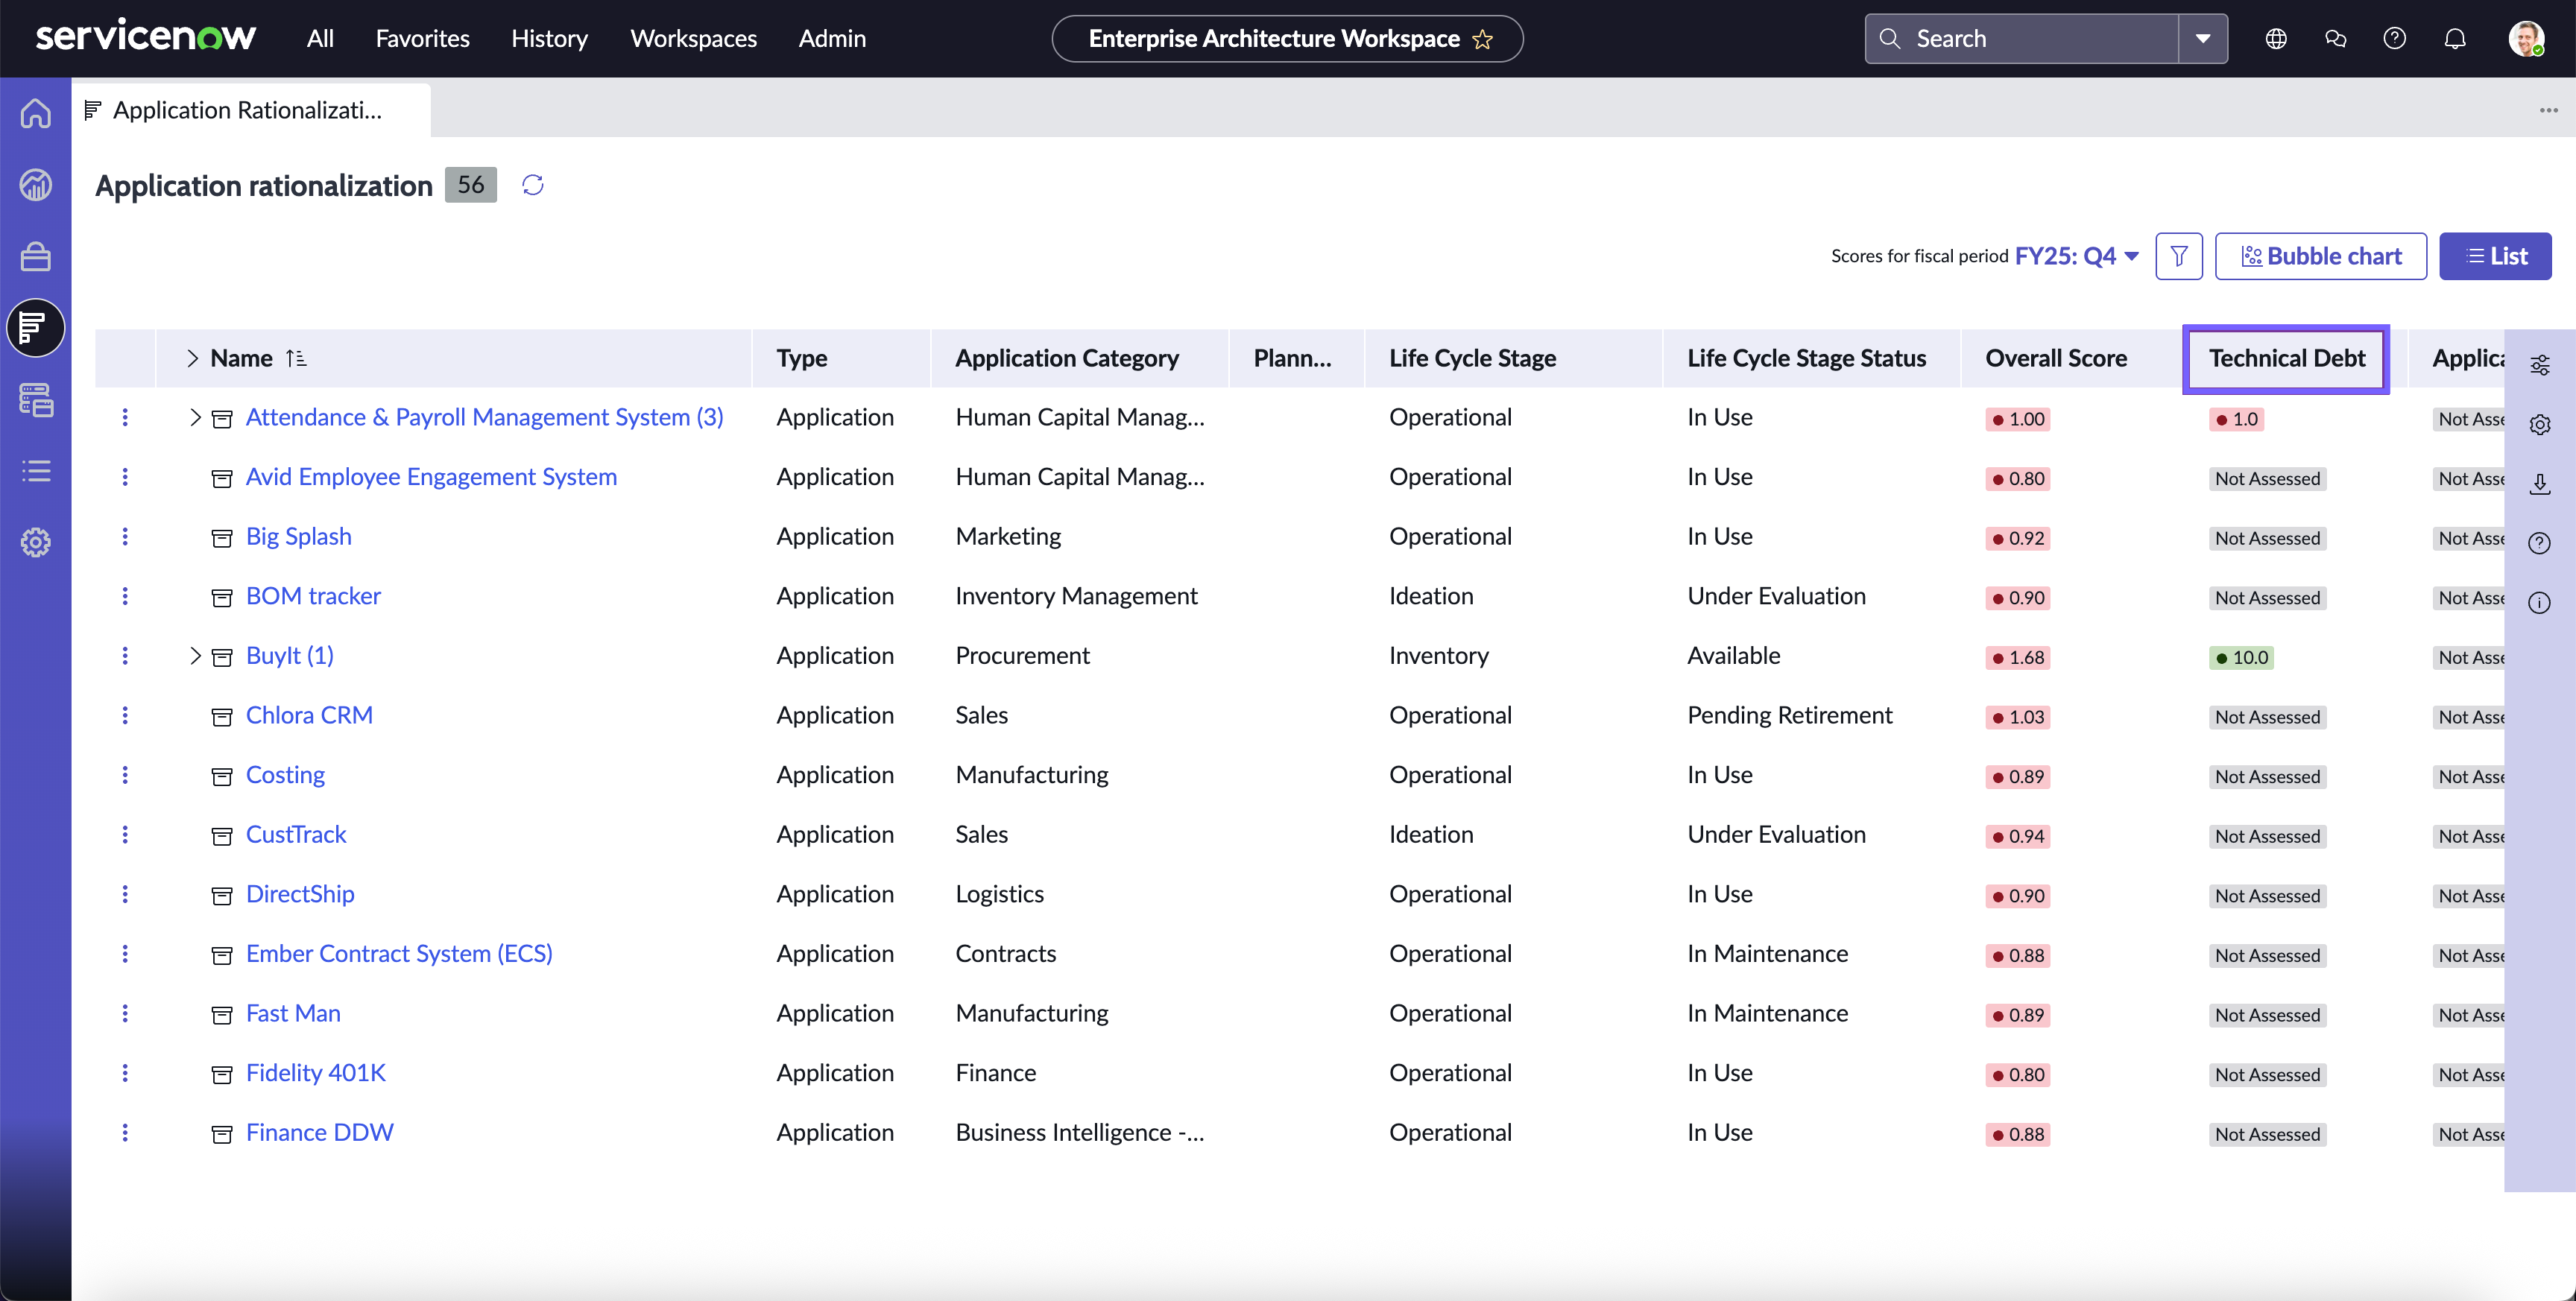The height and width of the screenshot is (1301, 2576).
Task: Click the Technical Debt column header
Action: [x=2286, y=358]
